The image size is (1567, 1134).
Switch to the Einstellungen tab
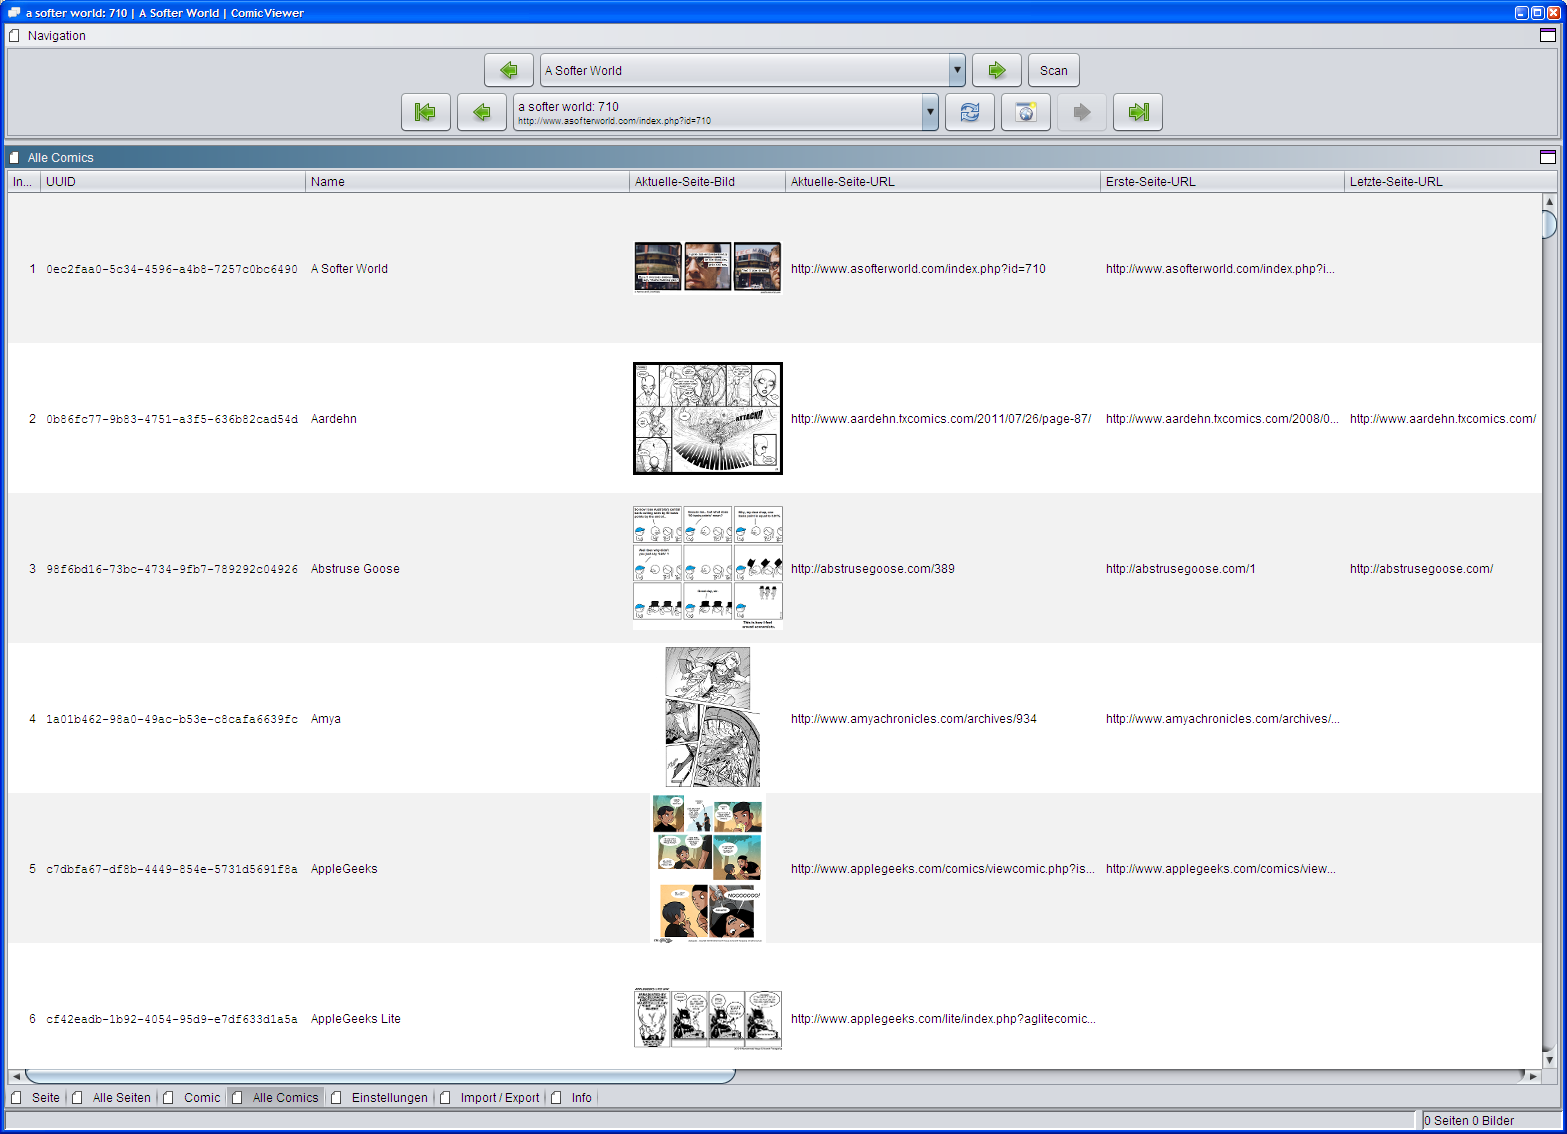389,1097
